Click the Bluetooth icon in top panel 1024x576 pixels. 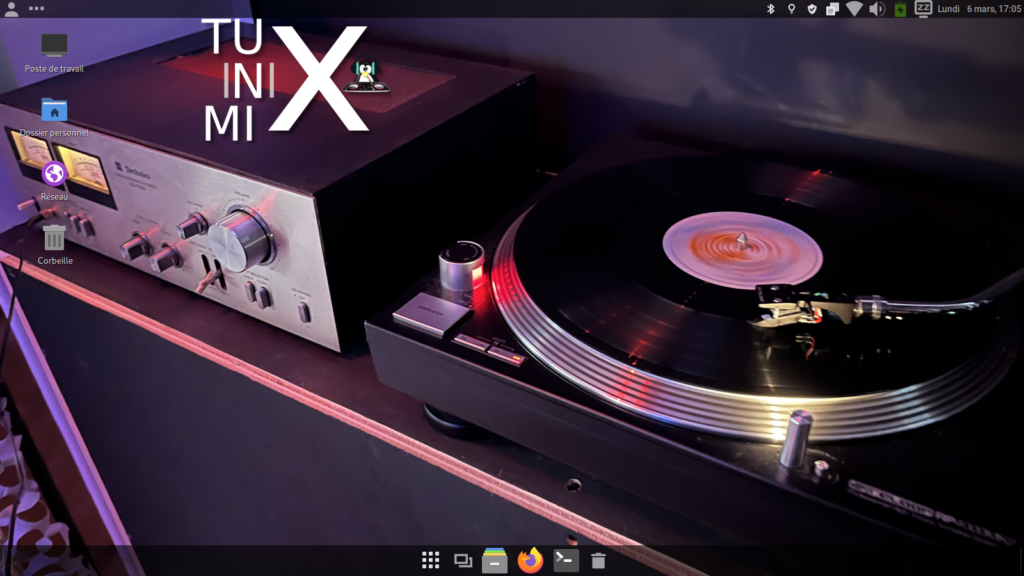coord(770,9)
